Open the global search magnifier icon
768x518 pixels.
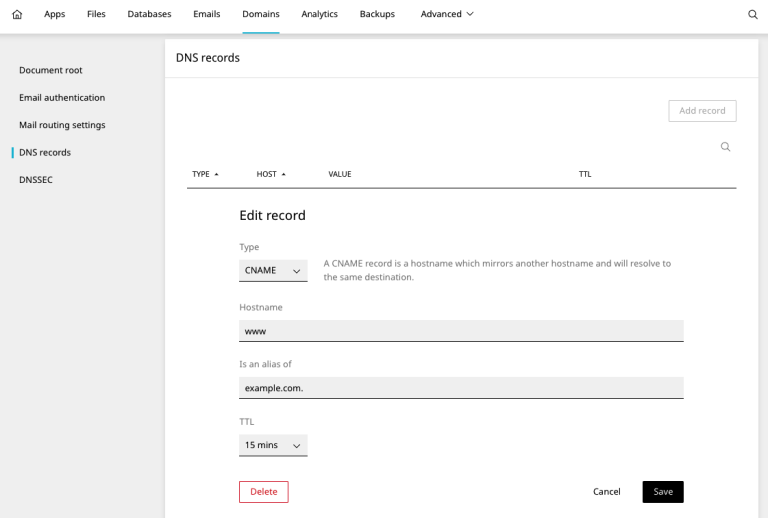coord(753,14)
